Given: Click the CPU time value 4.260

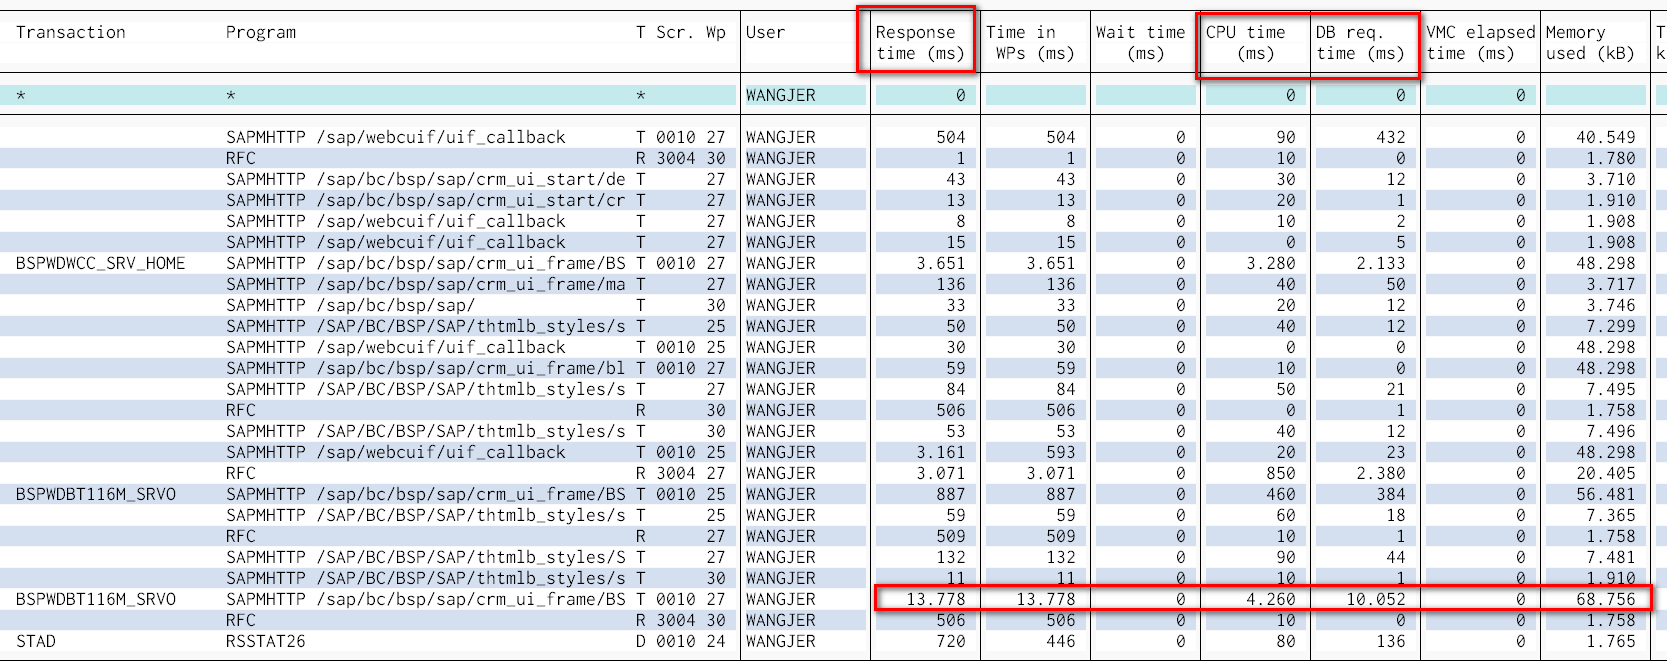Looking at the screenshot, I should pos(1270,599).
